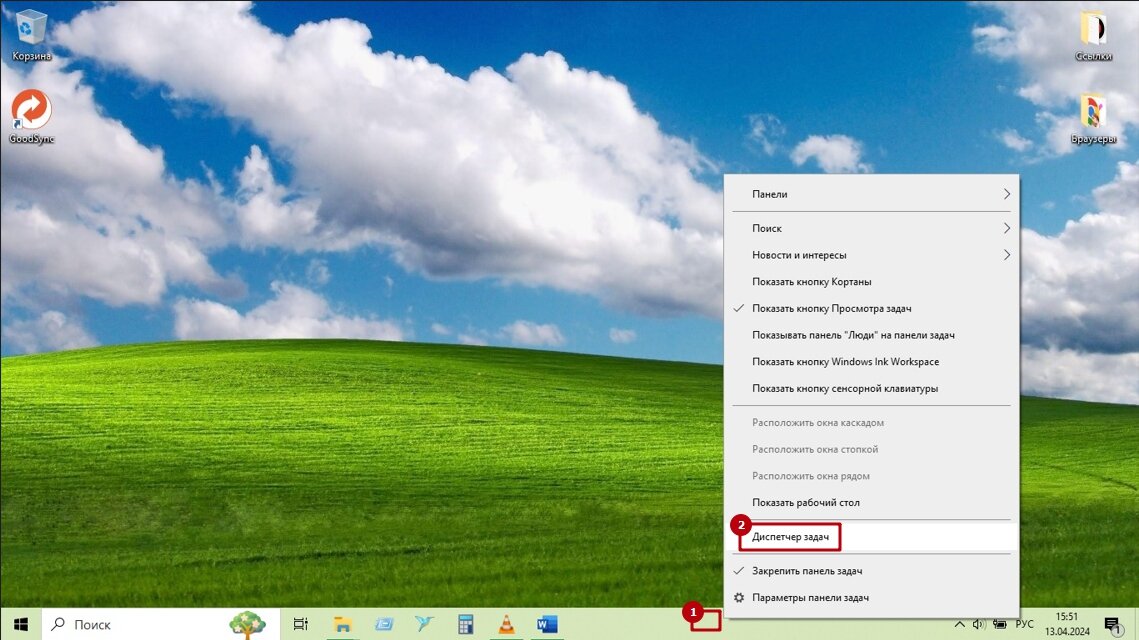
Task: Open File Explorer from the taskbar
Action: point(342,624)
